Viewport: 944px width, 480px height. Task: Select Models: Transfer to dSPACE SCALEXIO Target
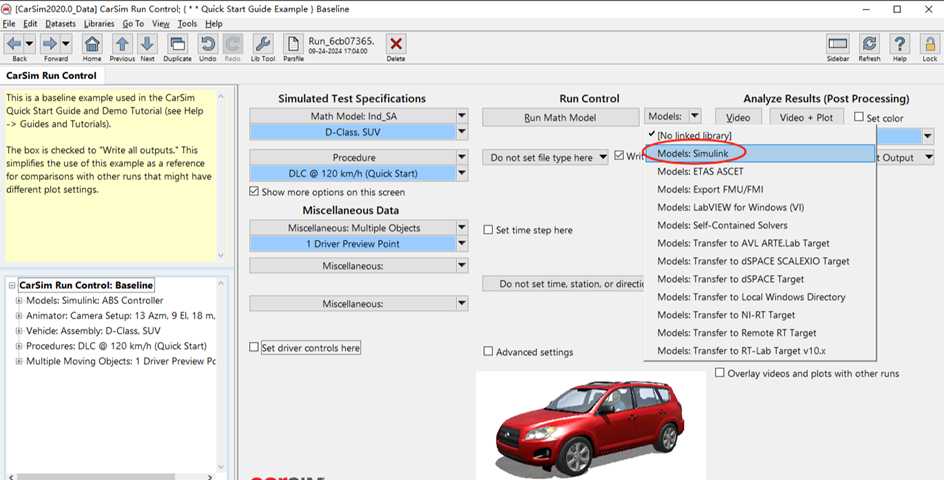(760, 261)
